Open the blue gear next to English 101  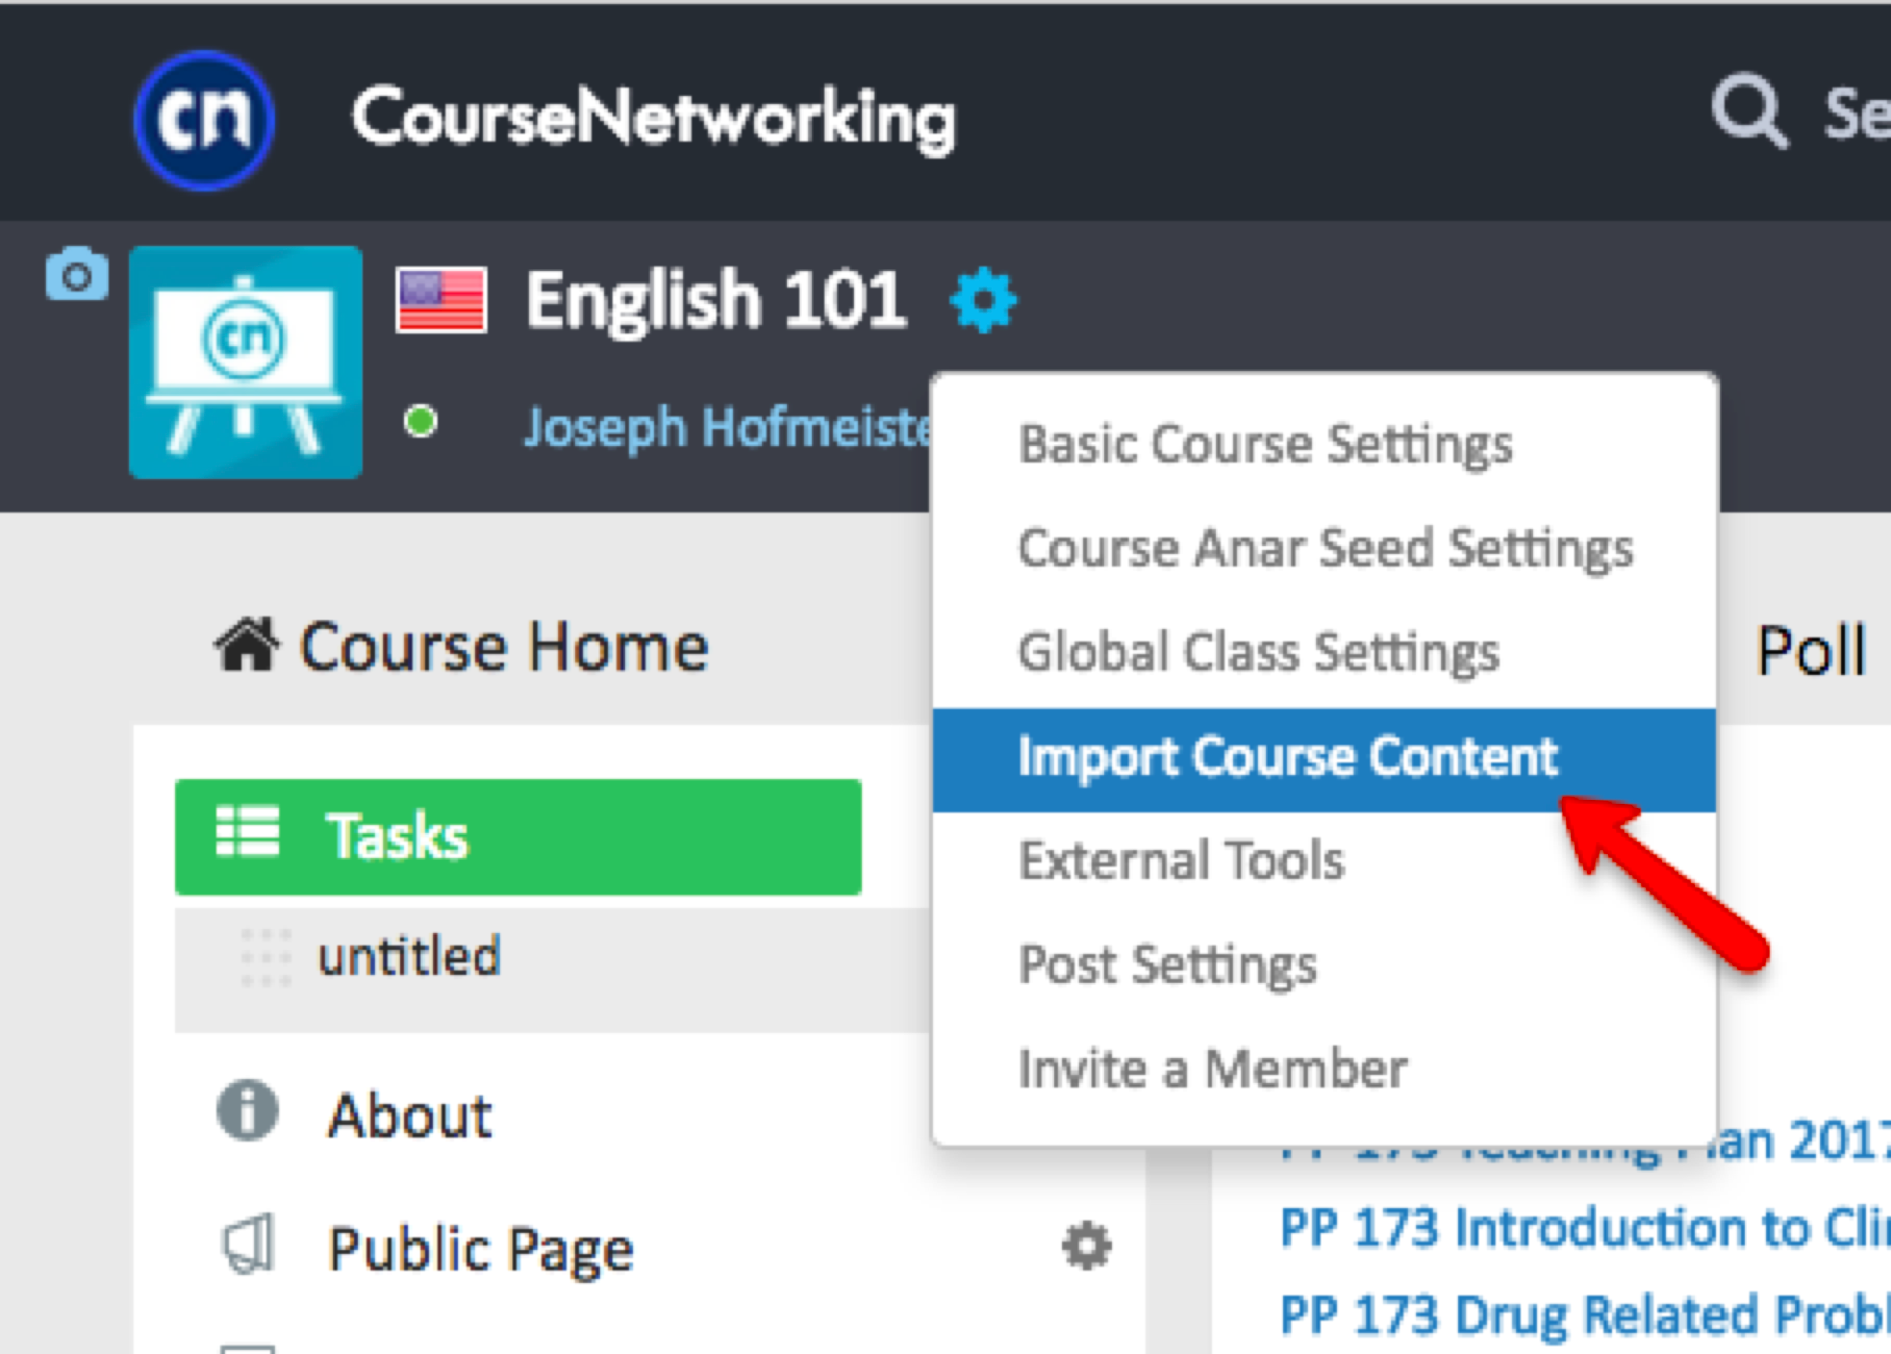tap(982, 300)
